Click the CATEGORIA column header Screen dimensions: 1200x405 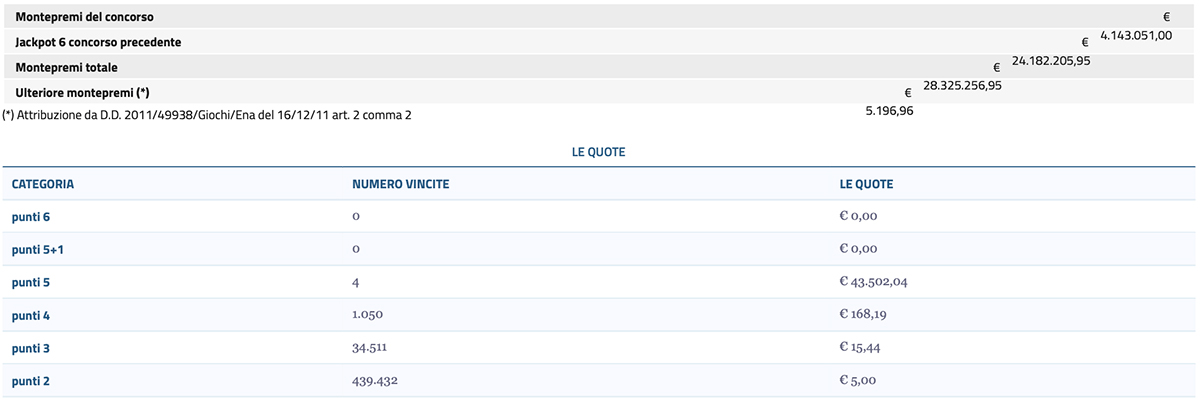pos(43,185)
